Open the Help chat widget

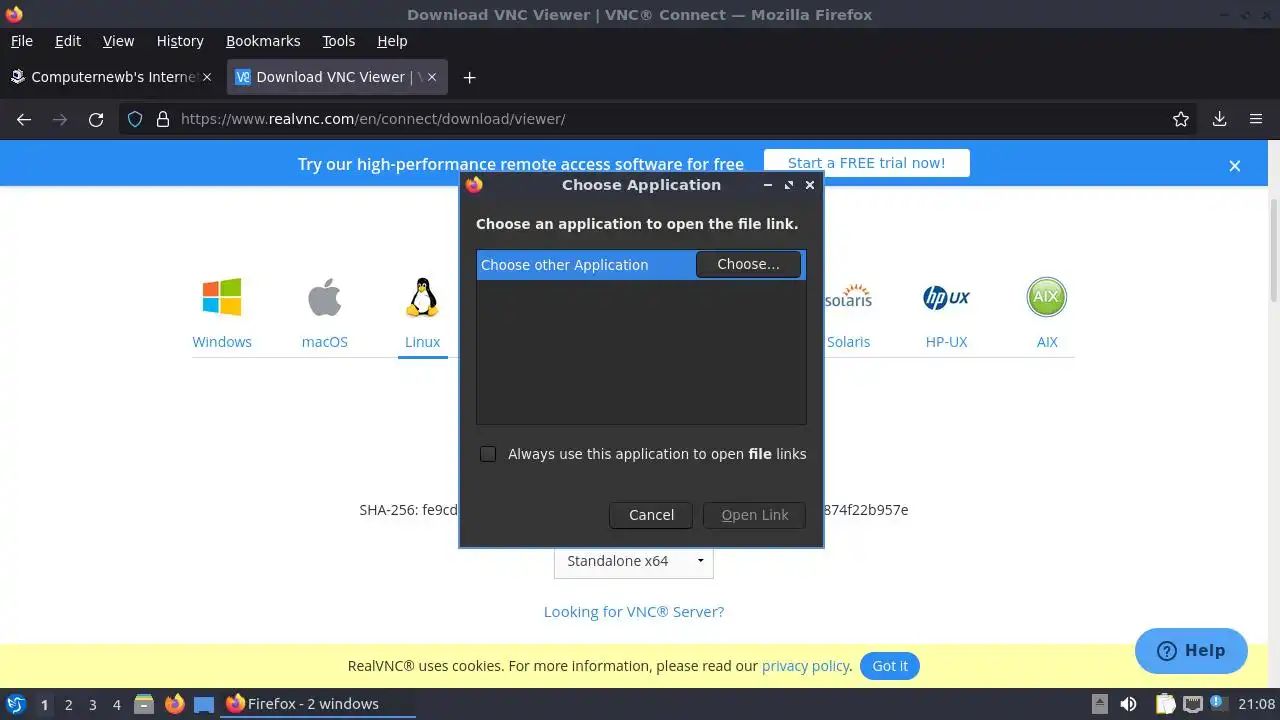(1191, 651)
